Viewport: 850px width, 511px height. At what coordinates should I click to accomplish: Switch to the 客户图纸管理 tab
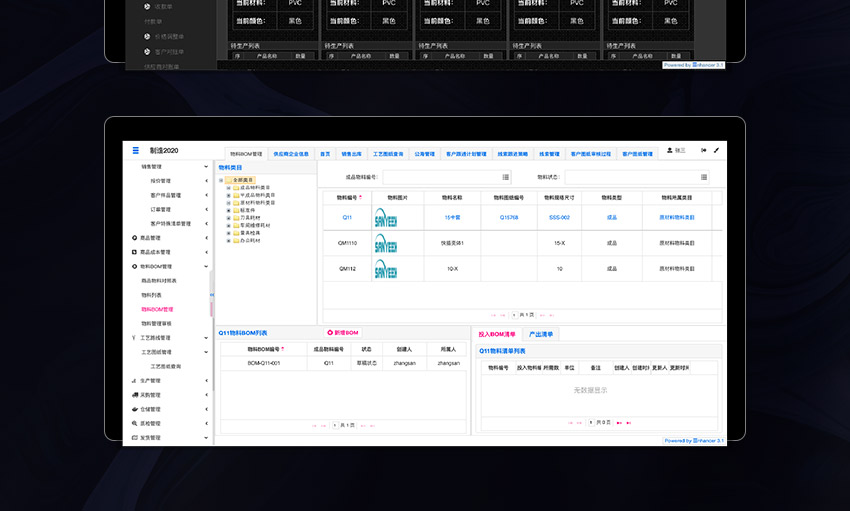638,154
